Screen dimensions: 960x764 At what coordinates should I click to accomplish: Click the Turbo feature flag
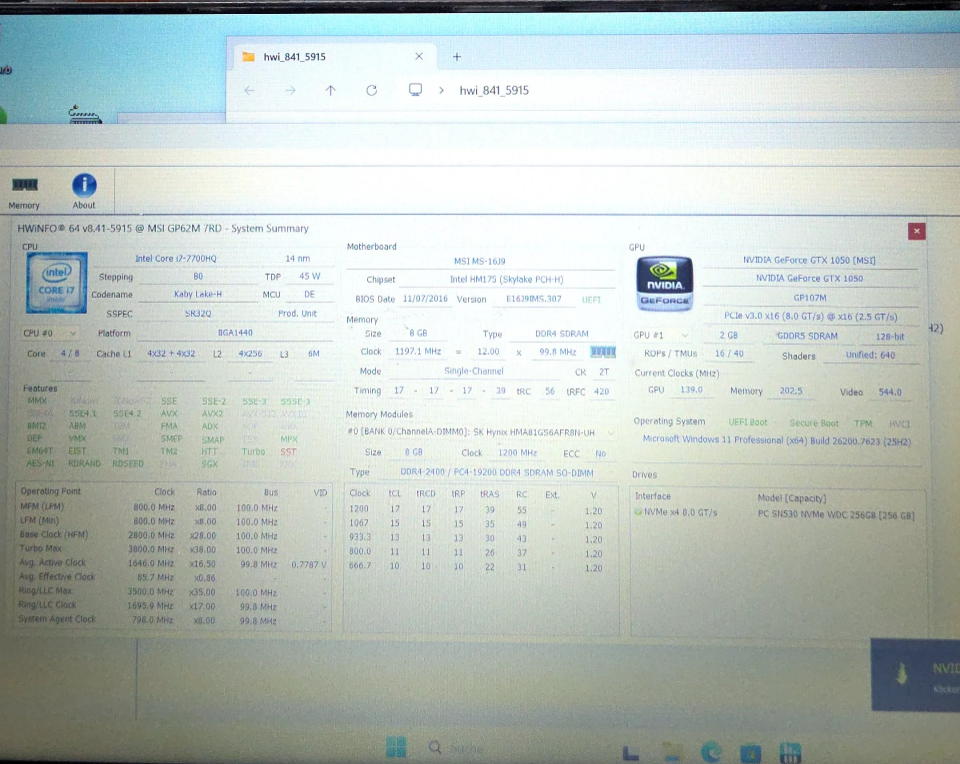coord(253,452)
